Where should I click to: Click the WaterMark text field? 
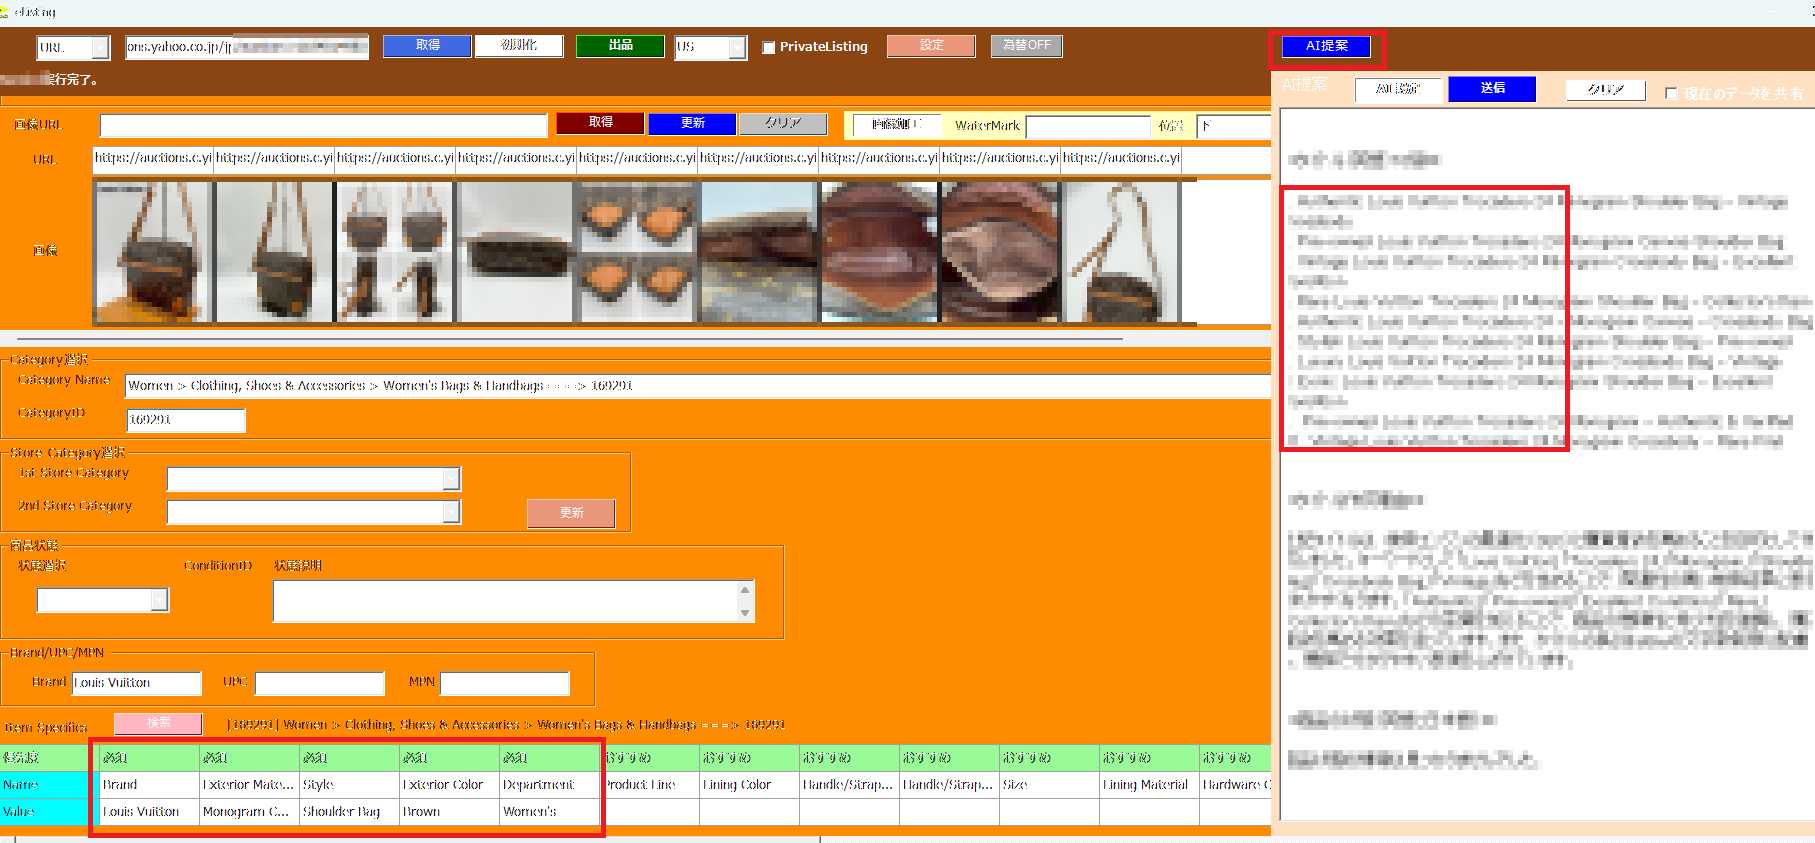tap(1088, 127)
